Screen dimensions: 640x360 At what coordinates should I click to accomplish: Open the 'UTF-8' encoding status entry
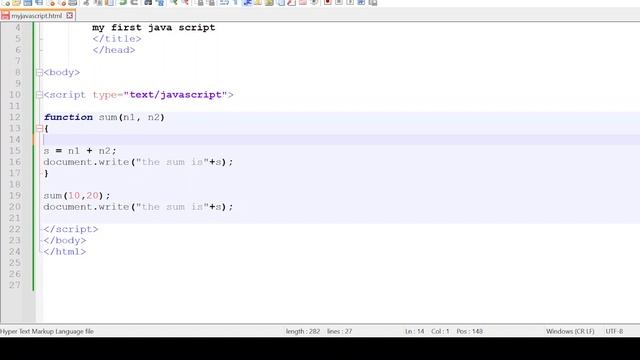click(x=614, y=331)
